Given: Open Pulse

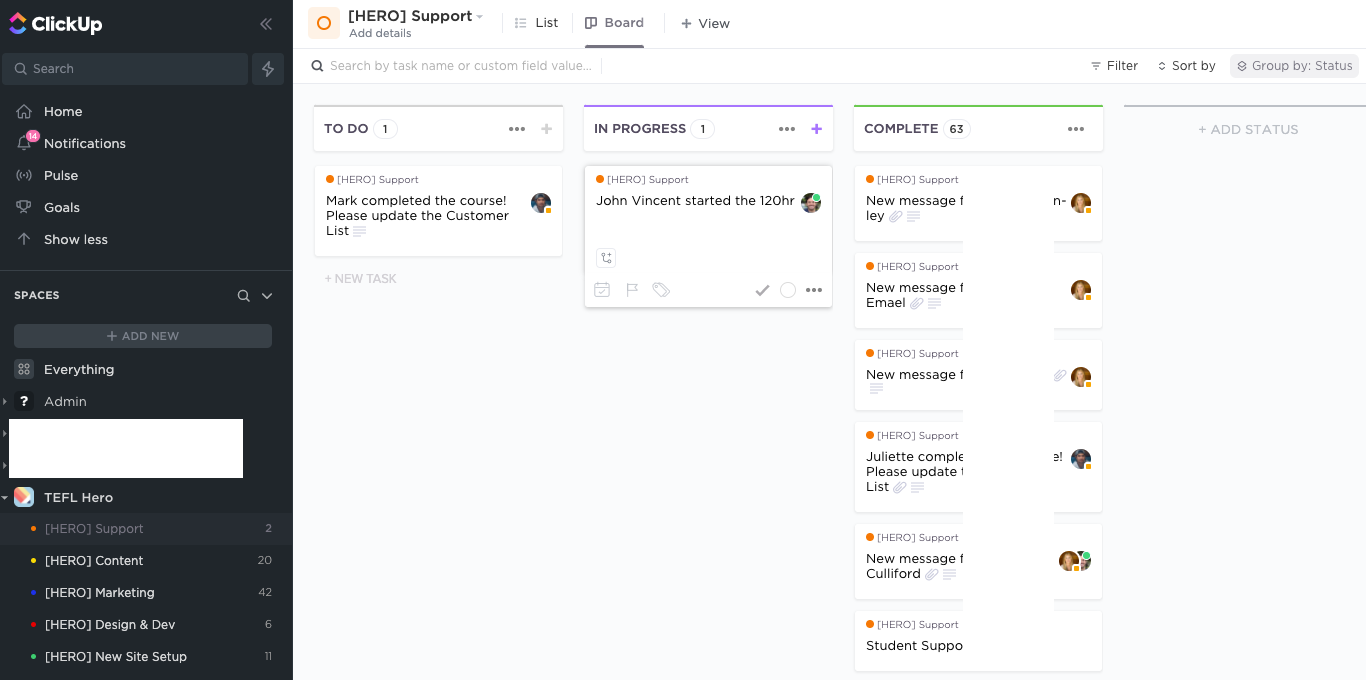Looking at the screenshot, I should click(x=61, y=176).
